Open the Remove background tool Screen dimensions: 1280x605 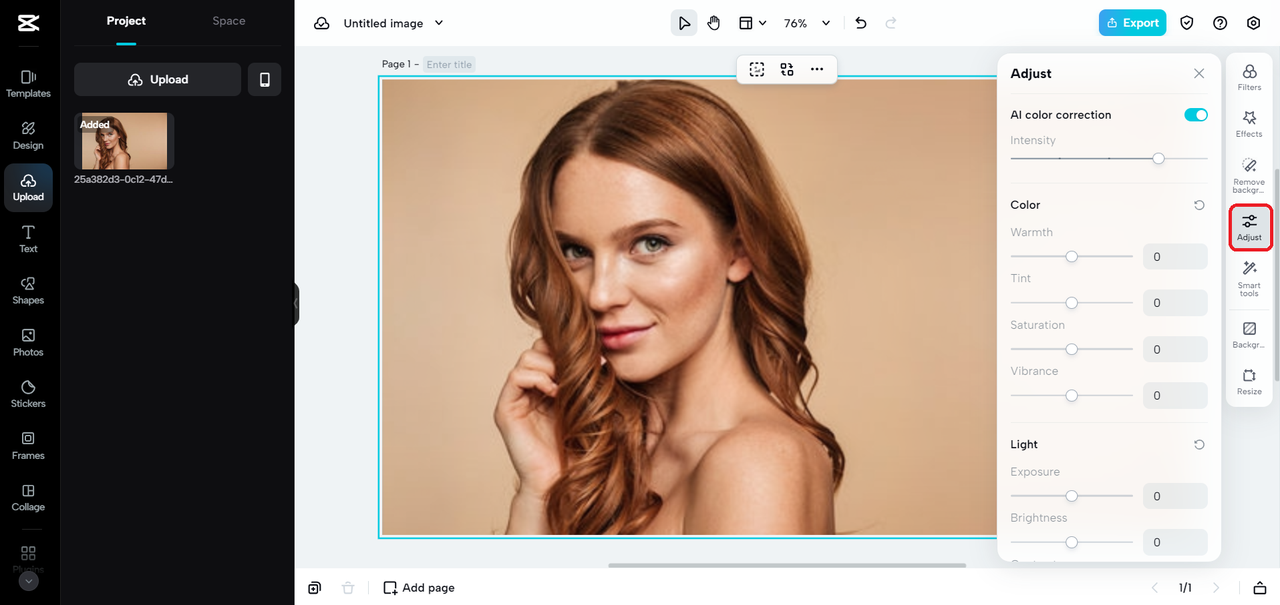(x=1249, y=175)
